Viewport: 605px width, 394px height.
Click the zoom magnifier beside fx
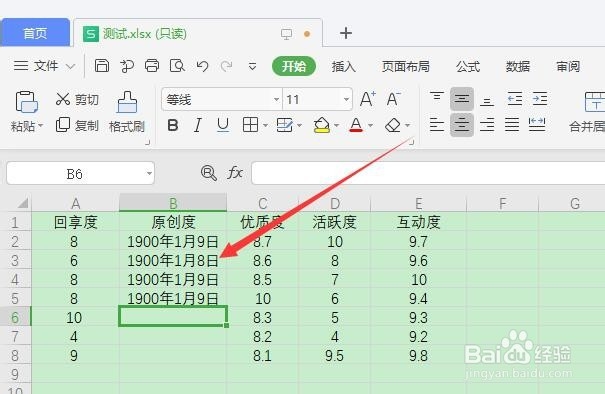209,173
